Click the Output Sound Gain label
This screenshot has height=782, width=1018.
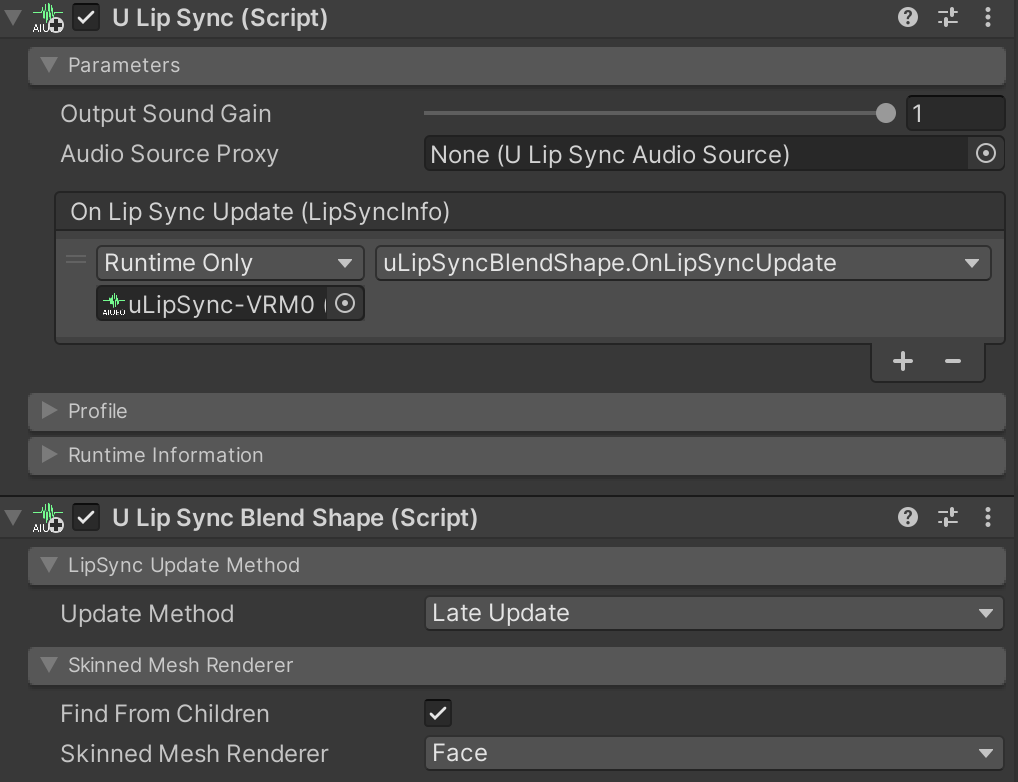click(x=166, y=114)
